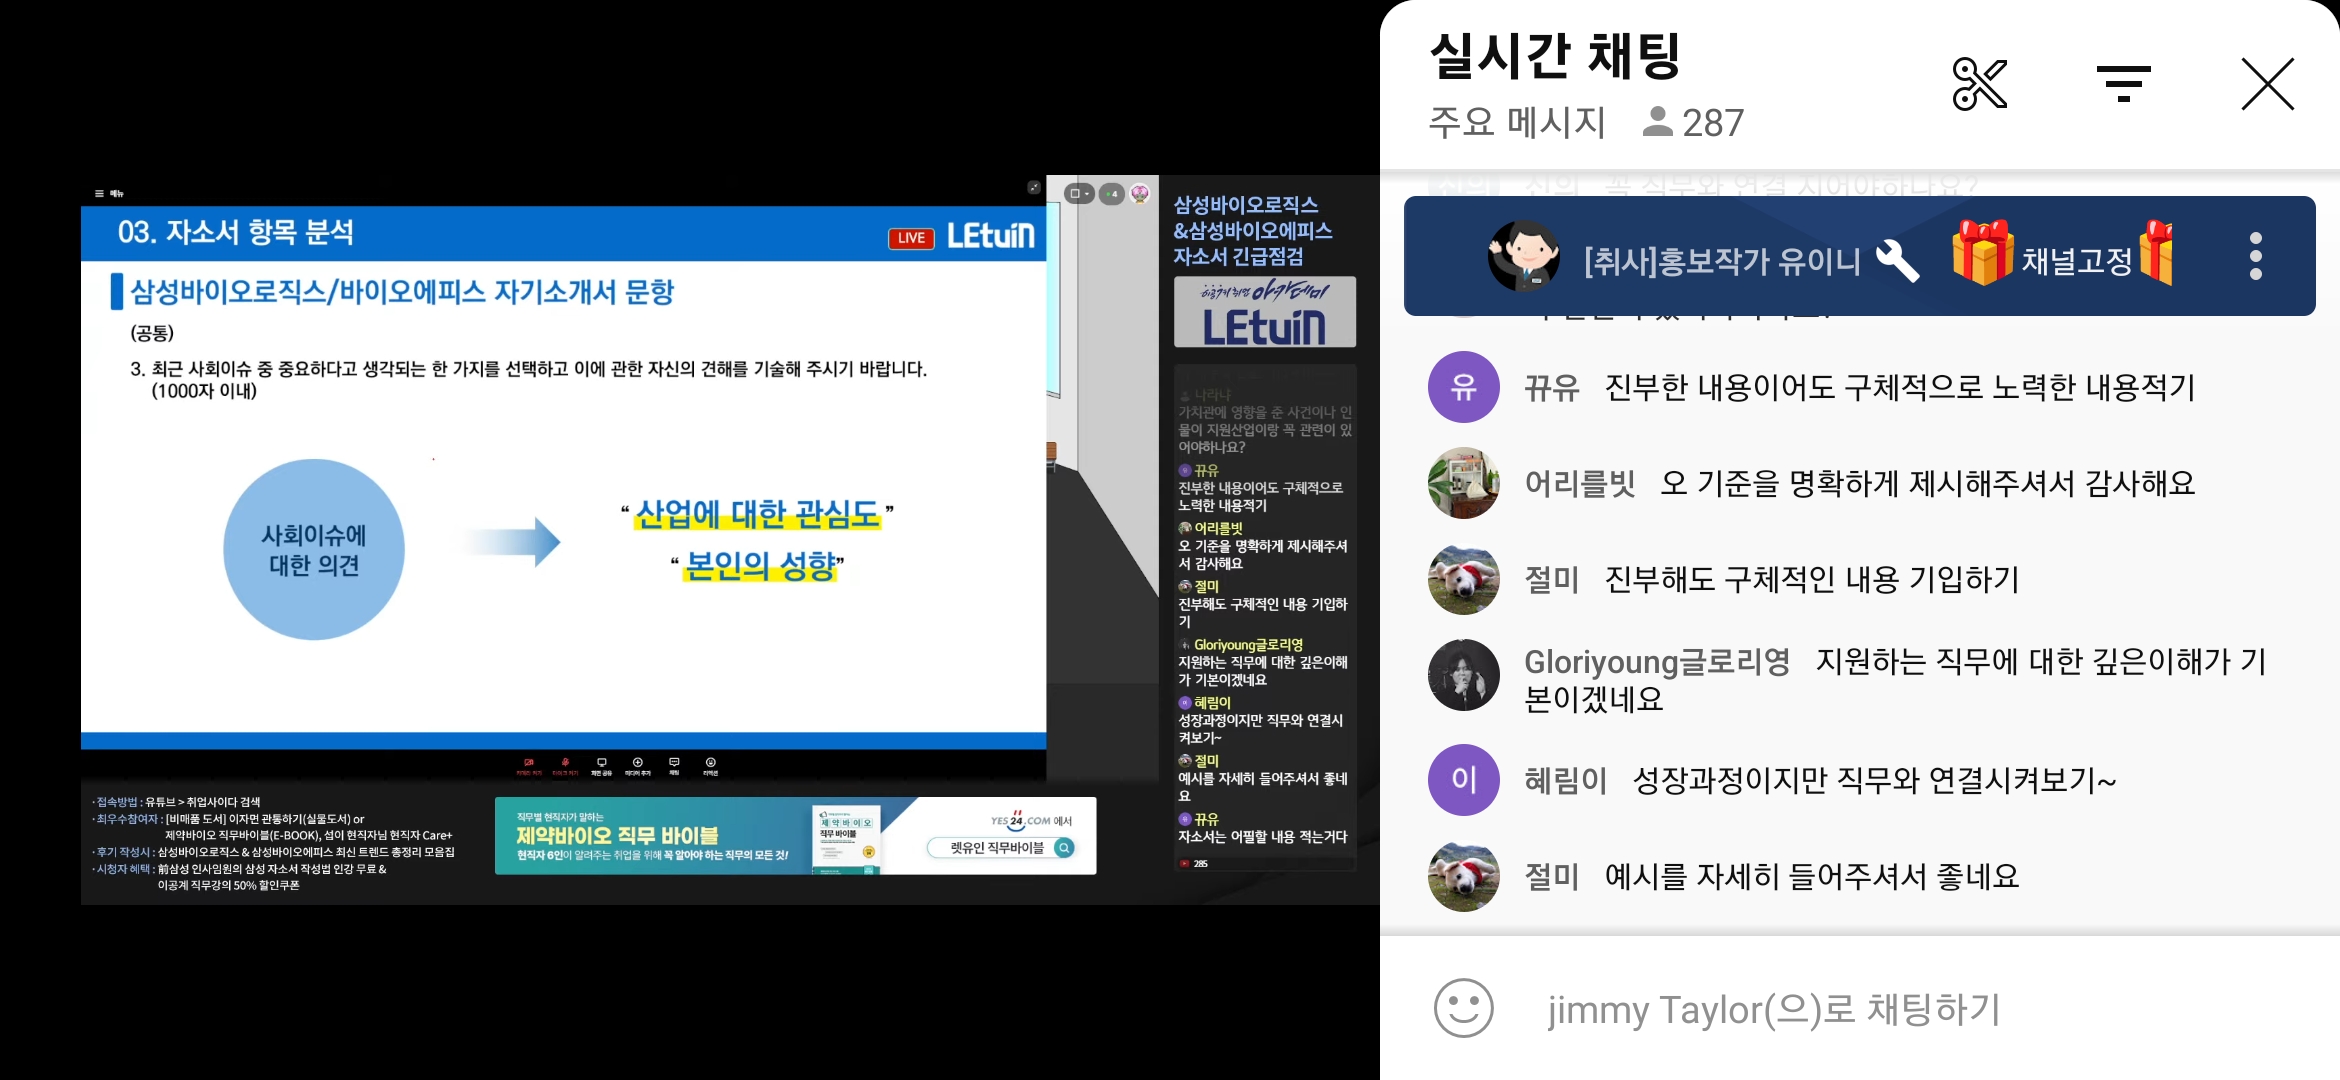Tap the gift icon before 채널고정
This screenshot has height=1080, width=2340.
point(1982,253)
